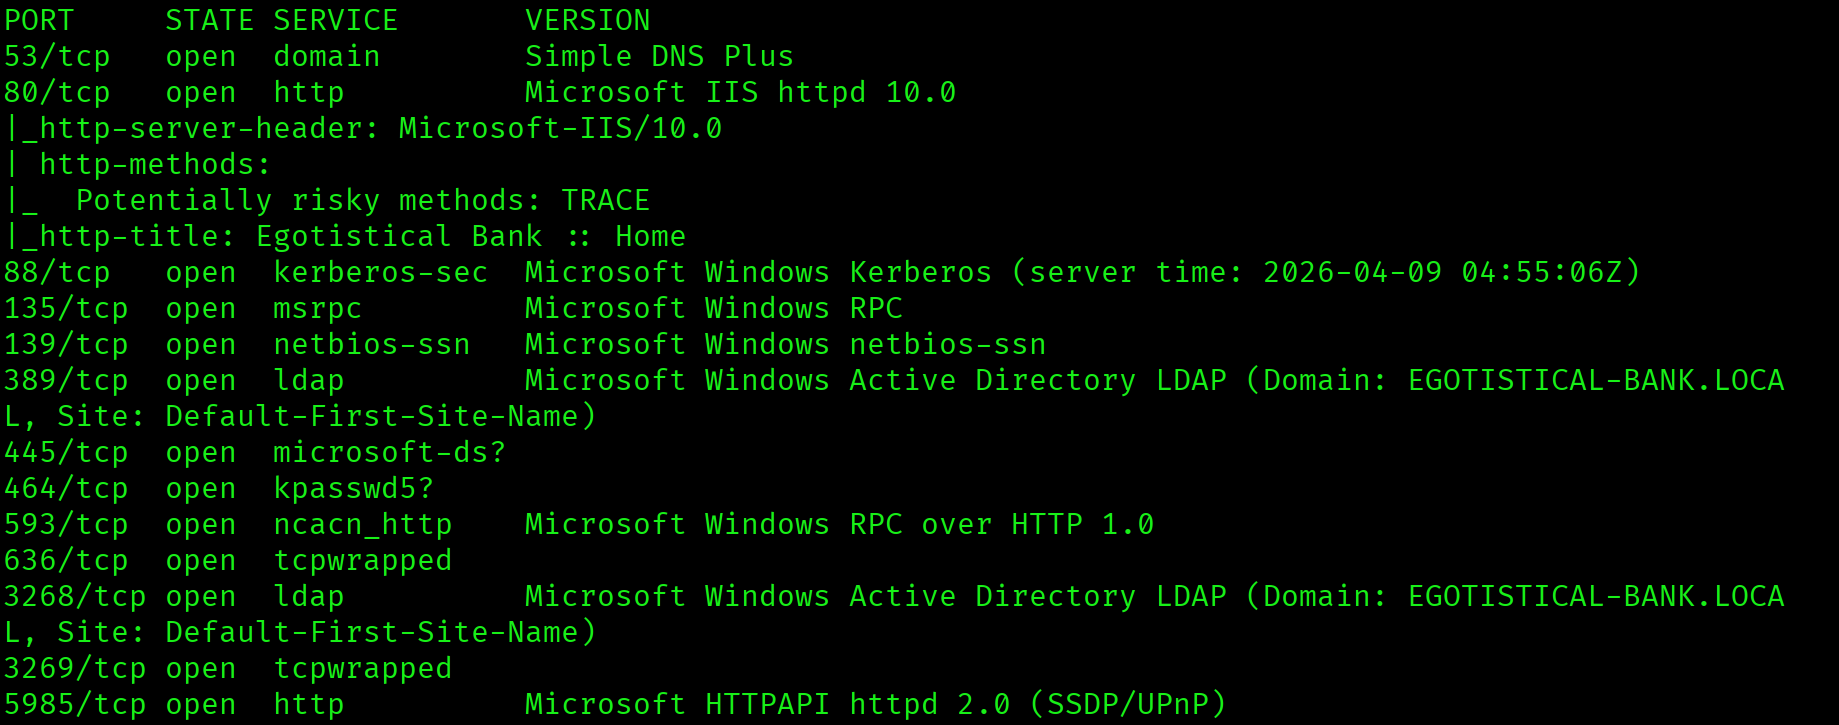The height and width of the screenshot is (725, 1839).
Task: Click the kpasswd5? service name
Action: tap(353, 489)
